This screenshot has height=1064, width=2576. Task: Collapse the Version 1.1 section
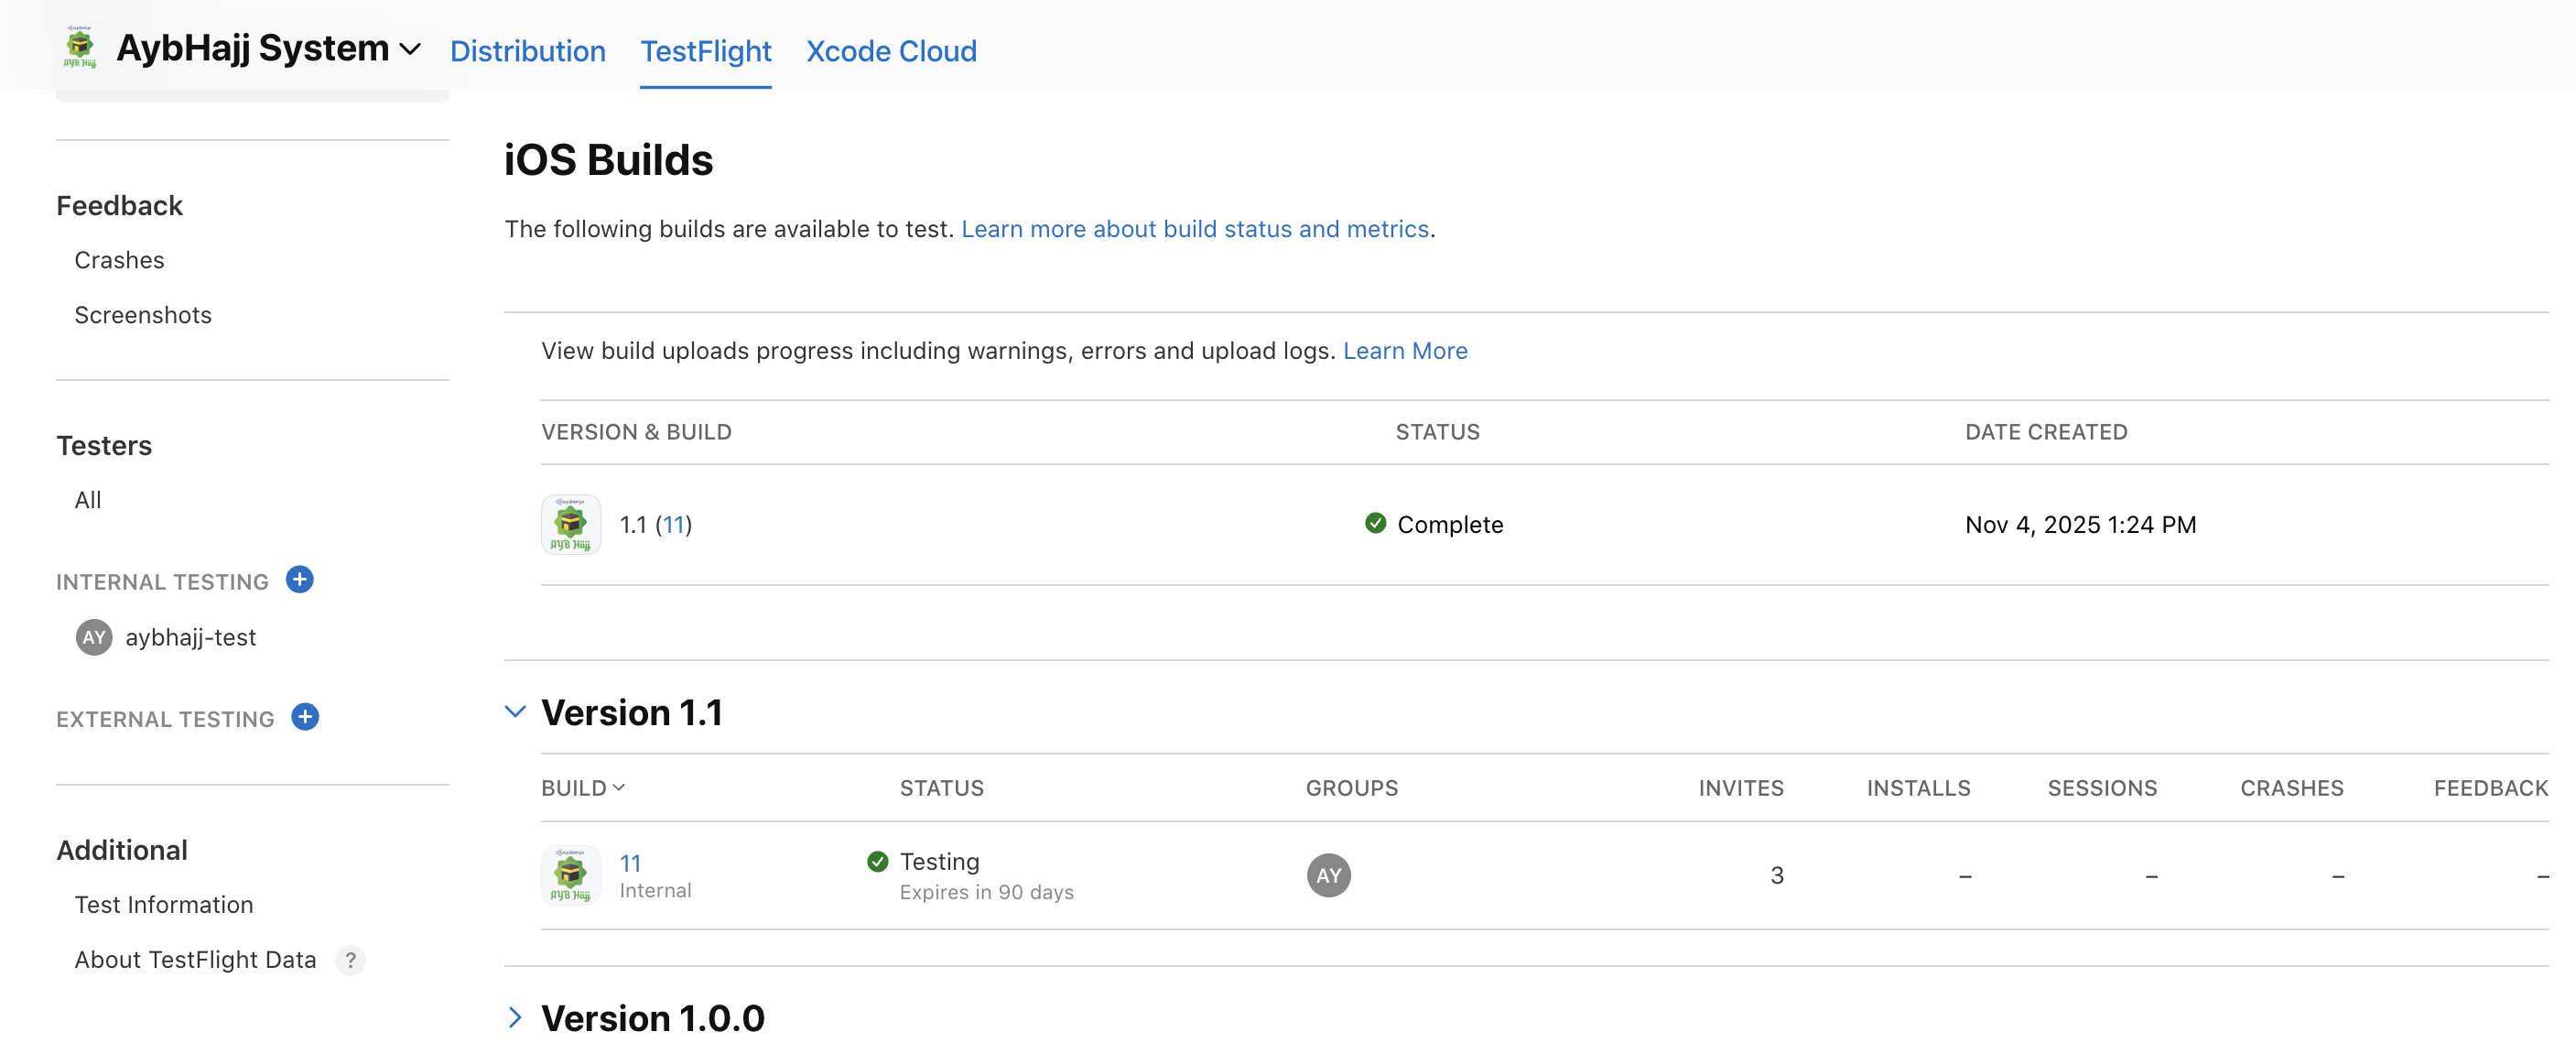pos(515,712)
